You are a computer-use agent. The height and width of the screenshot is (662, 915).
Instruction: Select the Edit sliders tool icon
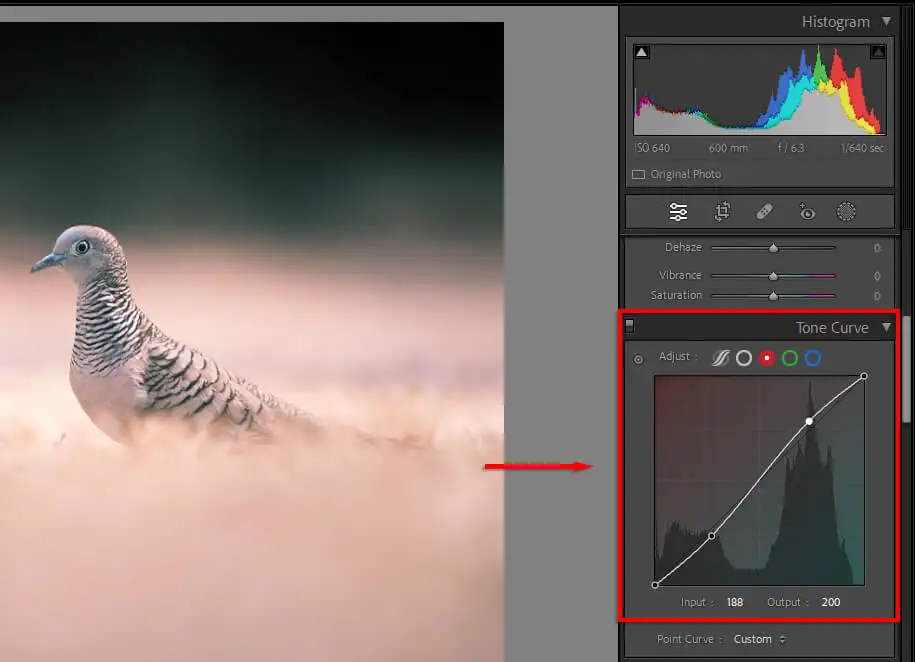[x=678, y=212]
